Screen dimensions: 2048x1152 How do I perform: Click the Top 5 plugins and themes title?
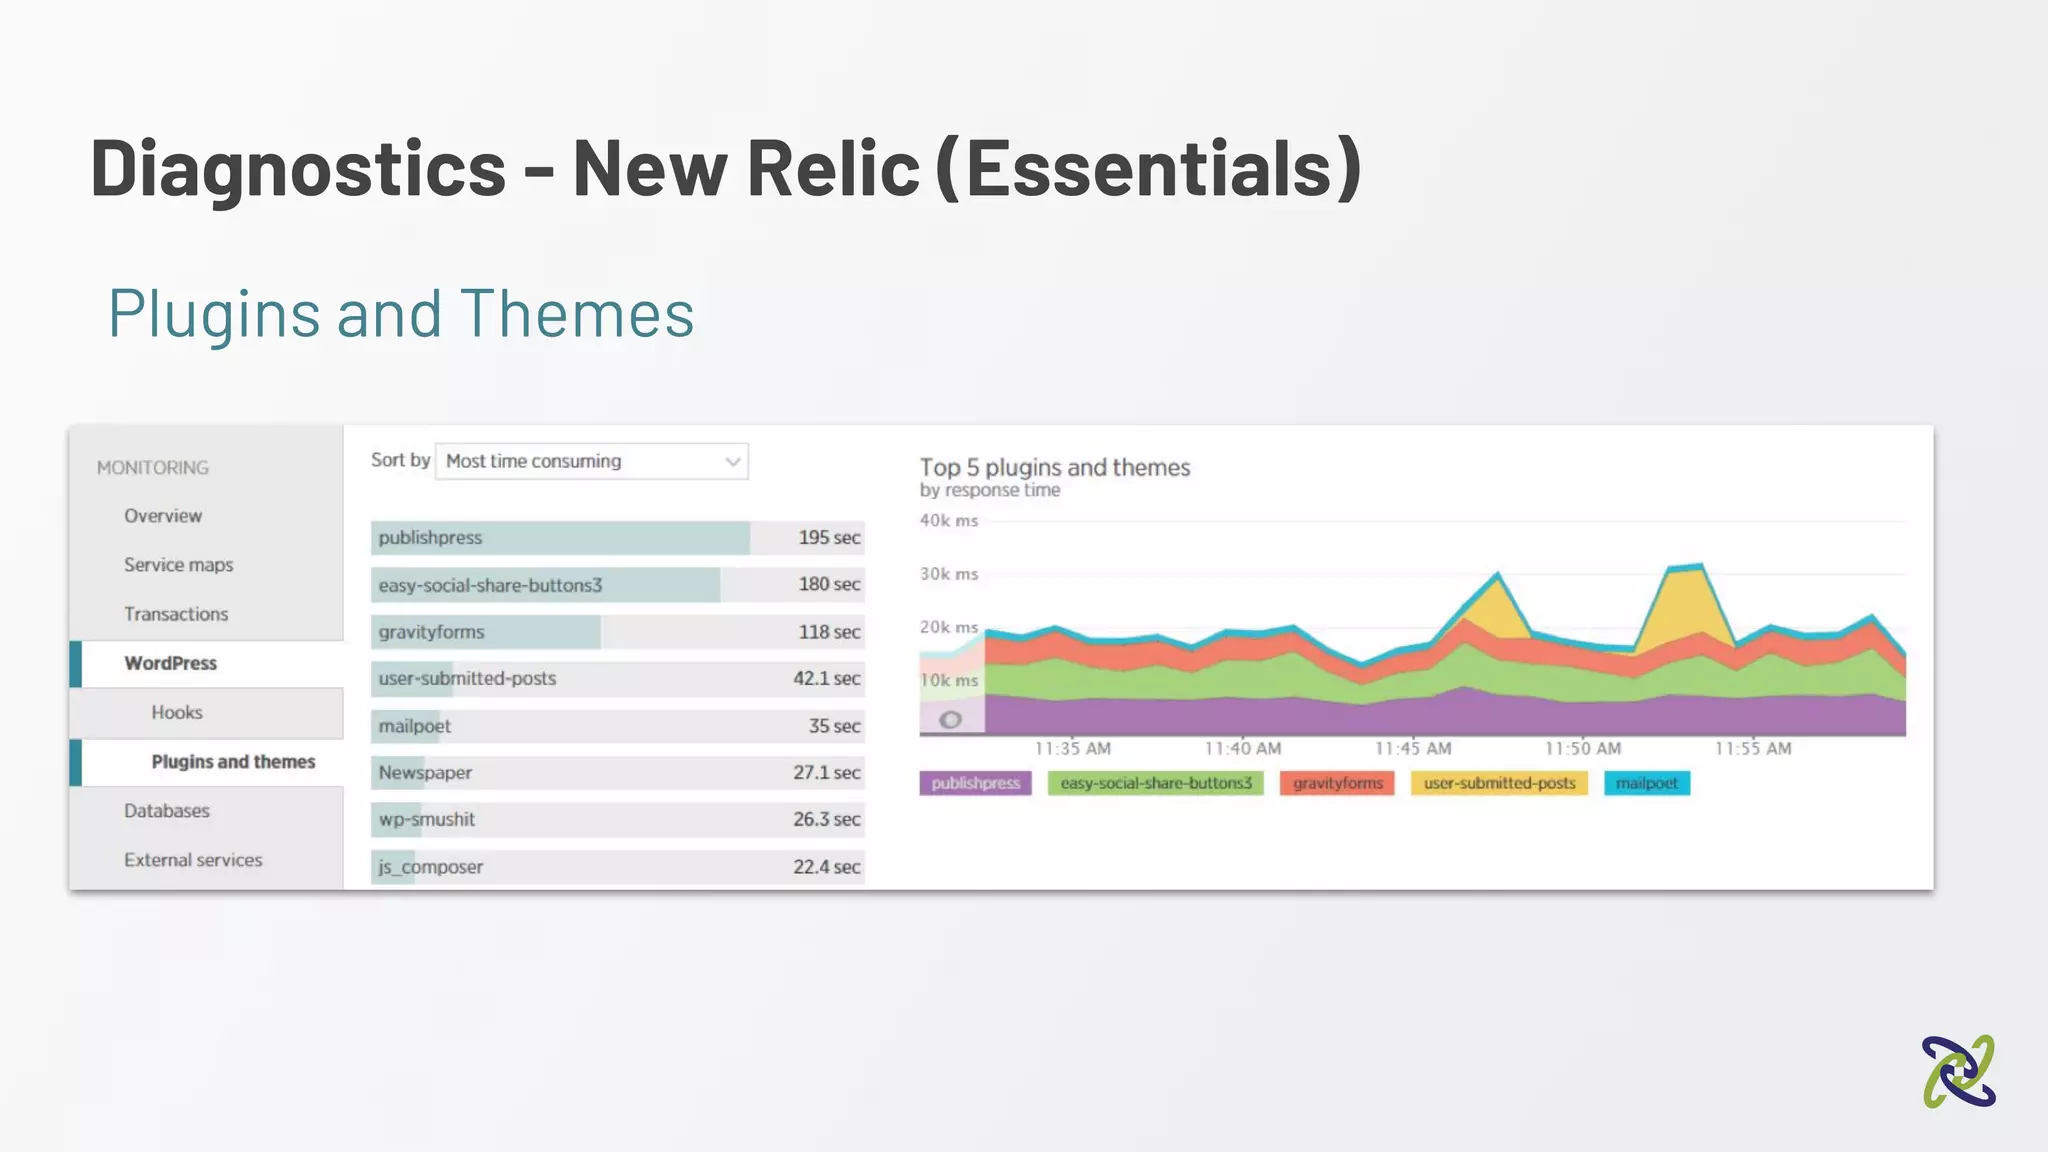[x=1055, y=468]
